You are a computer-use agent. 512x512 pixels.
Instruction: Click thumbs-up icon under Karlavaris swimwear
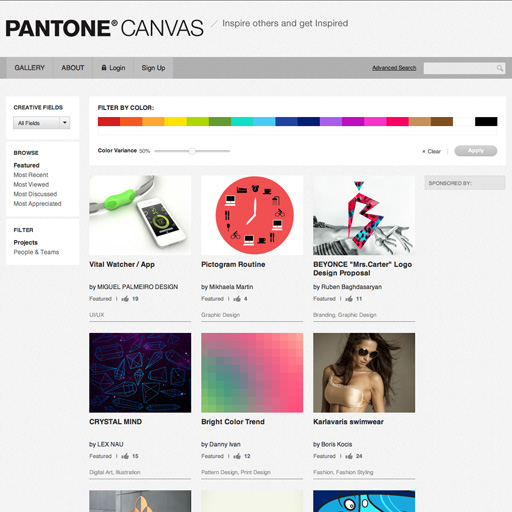pos(349,456)
